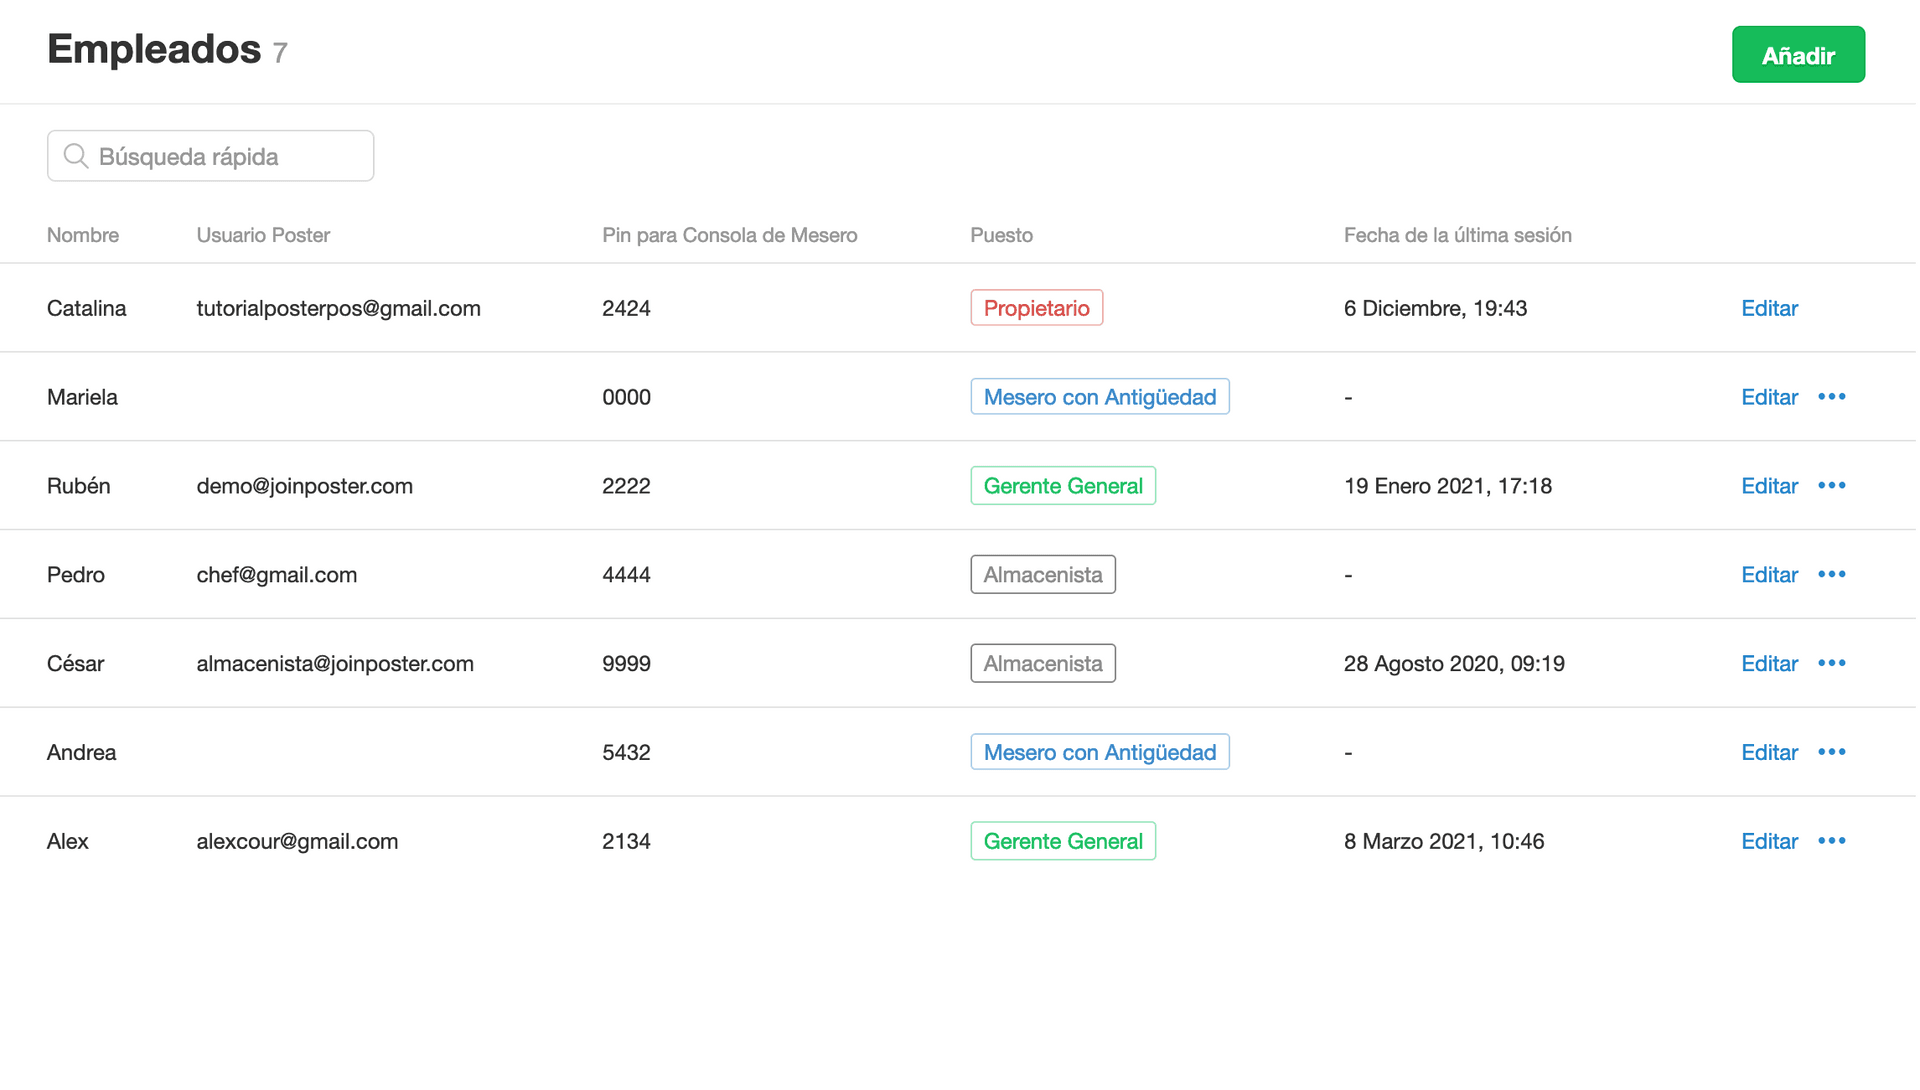Click Pin para Consola de Mesero header

[729, 235]
